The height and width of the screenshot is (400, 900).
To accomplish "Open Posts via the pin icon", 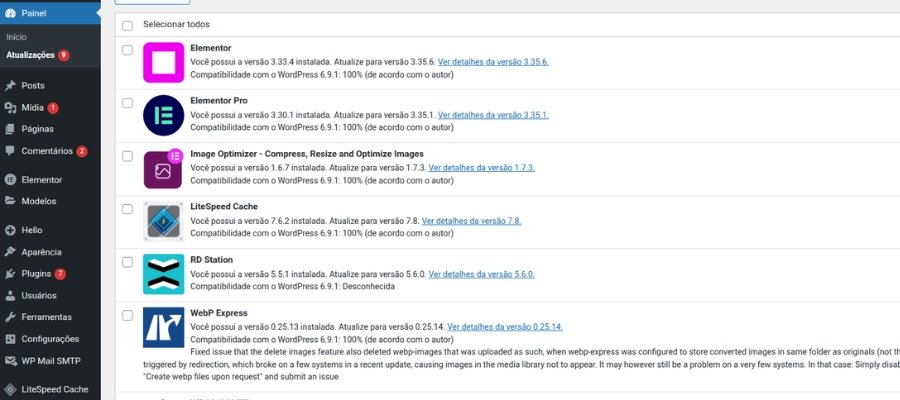I will pos(10,86).
